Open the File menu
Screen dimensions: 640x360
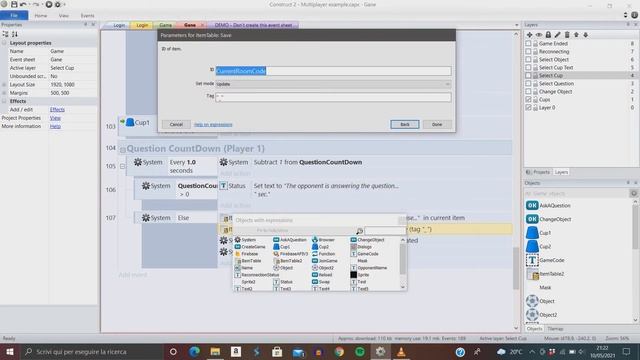click(x=14, y=16)
